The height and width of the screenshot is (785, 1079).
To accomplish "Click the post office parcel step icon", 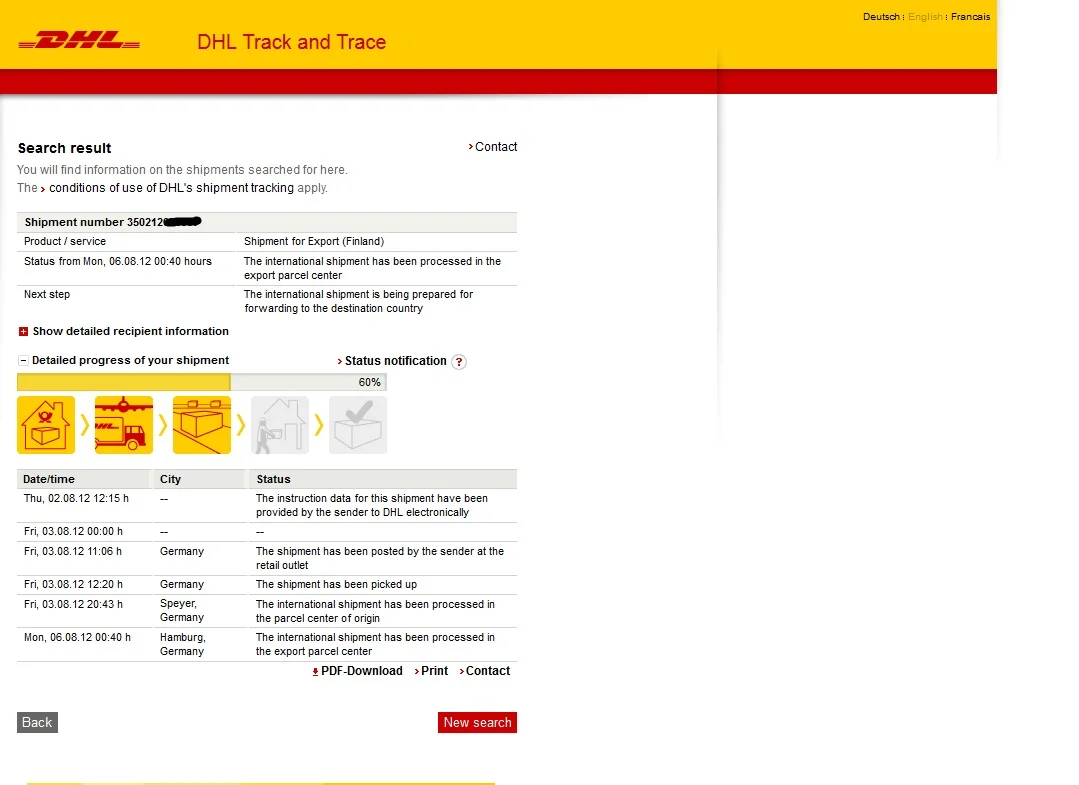I will [x=46, y=425].
